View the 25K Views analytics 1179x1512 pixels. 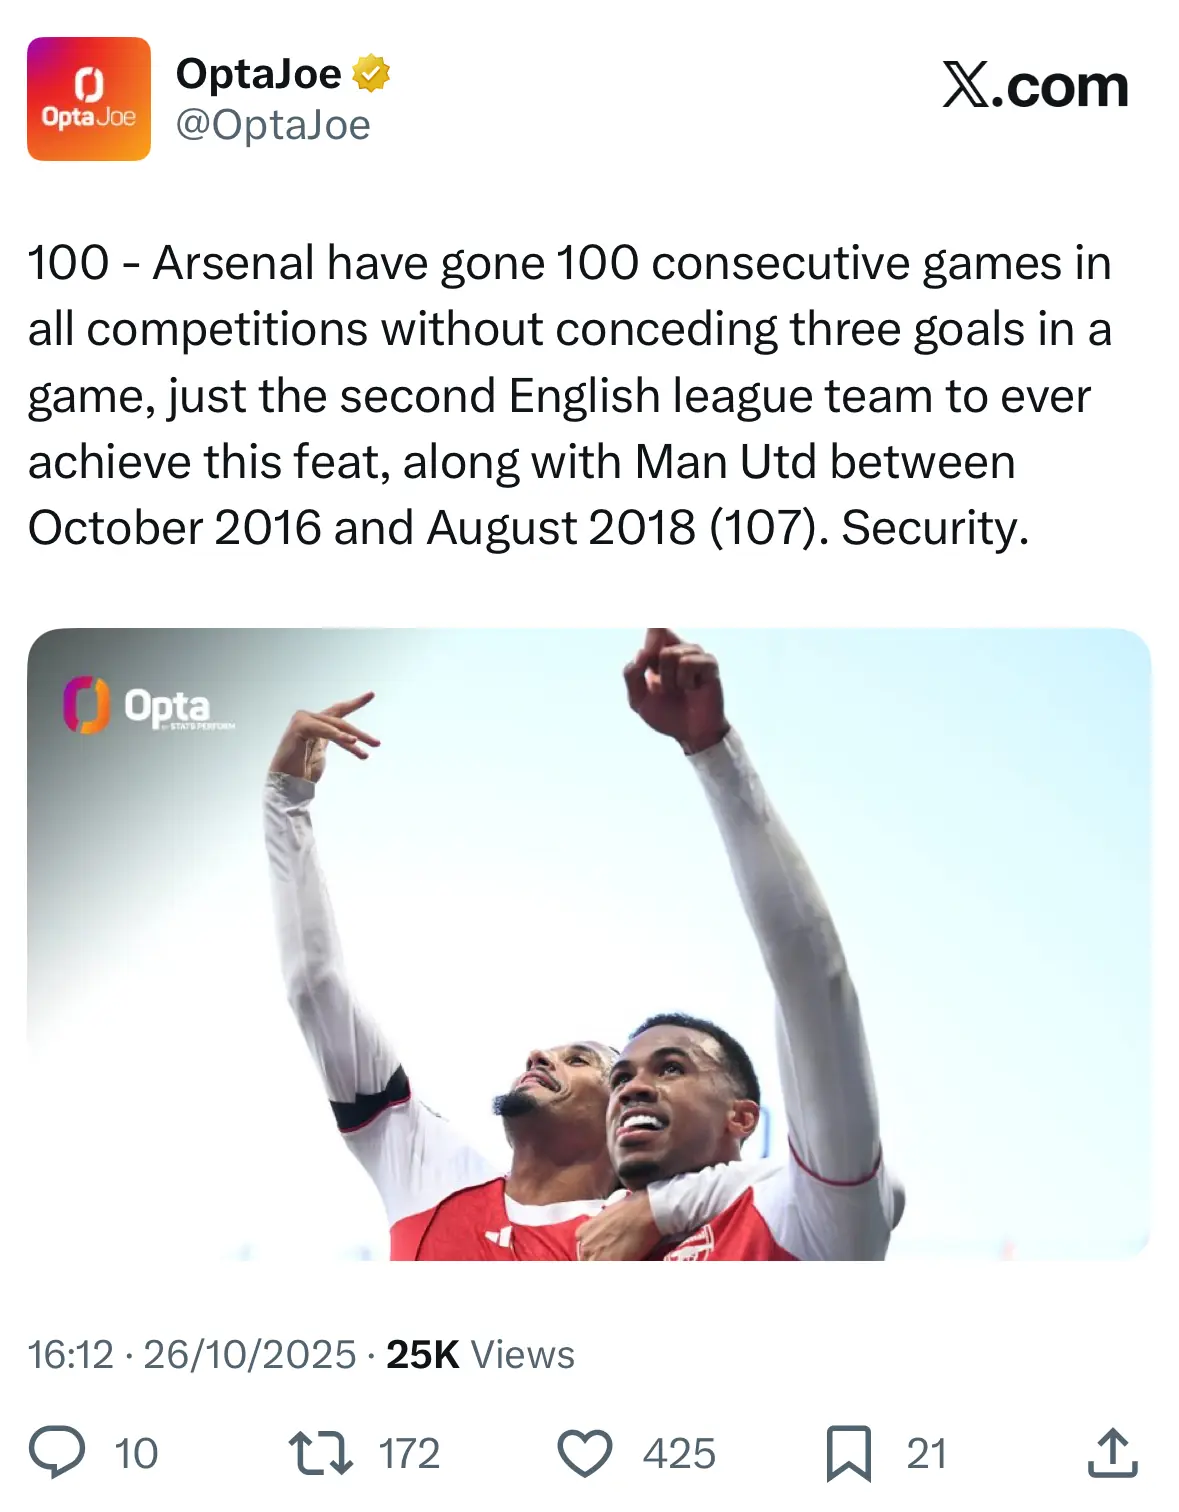480,1355
